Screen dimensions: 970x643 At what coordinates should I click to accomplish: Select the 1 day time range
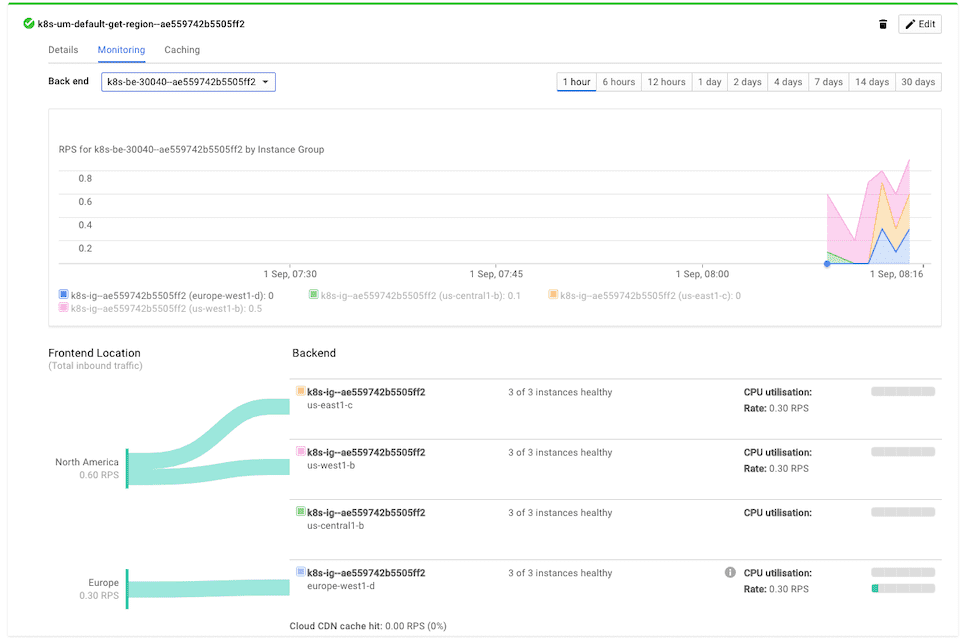pyautogui.click(x=709, y=82)
